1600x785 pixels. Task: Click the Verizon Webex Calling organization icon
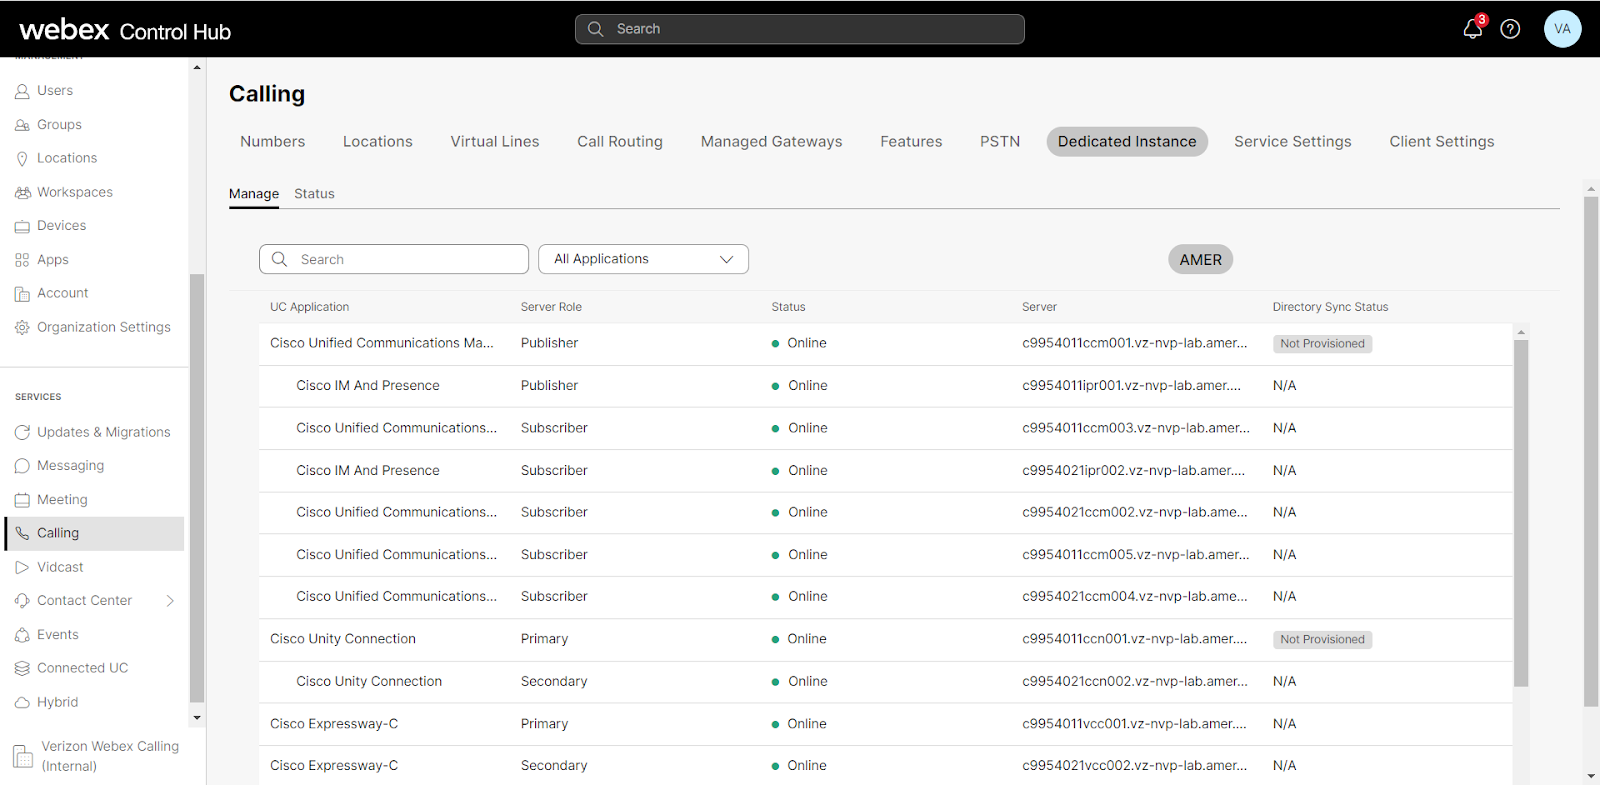(22, 756)
